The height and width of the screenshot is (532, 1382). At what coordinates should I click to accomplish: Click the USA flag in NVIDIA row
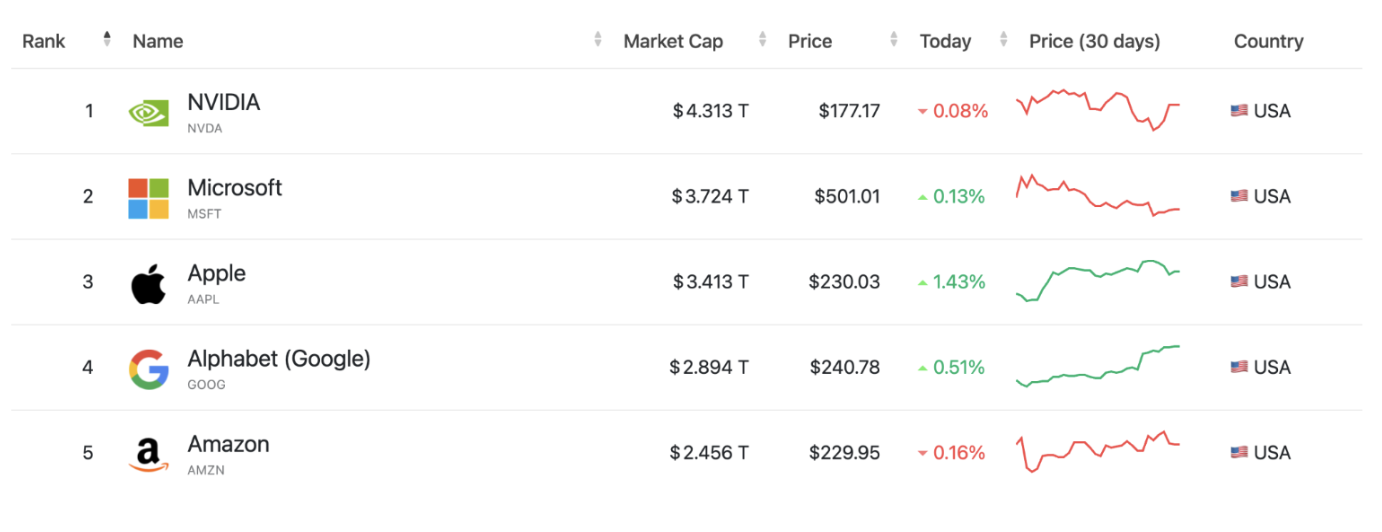tap(1239, 111)
